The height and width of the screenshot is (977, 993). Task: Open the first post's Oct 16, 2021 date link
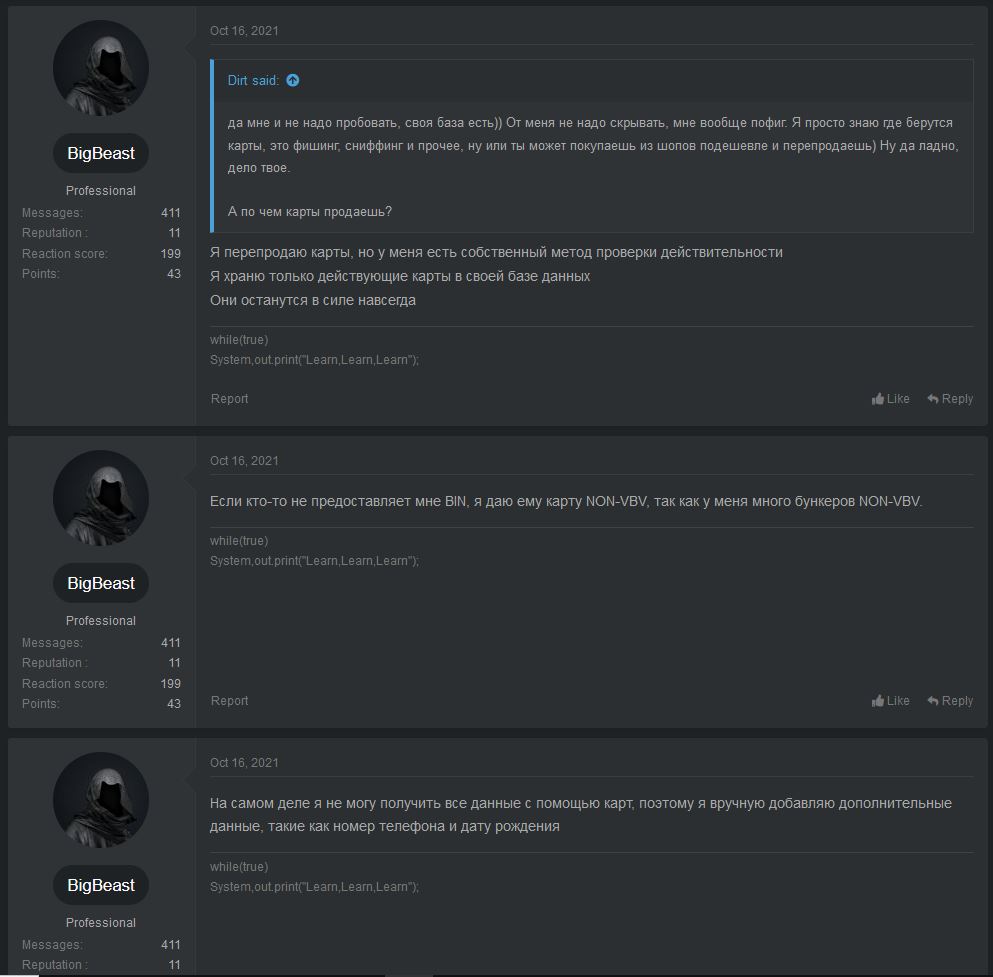tap(244, 31)
